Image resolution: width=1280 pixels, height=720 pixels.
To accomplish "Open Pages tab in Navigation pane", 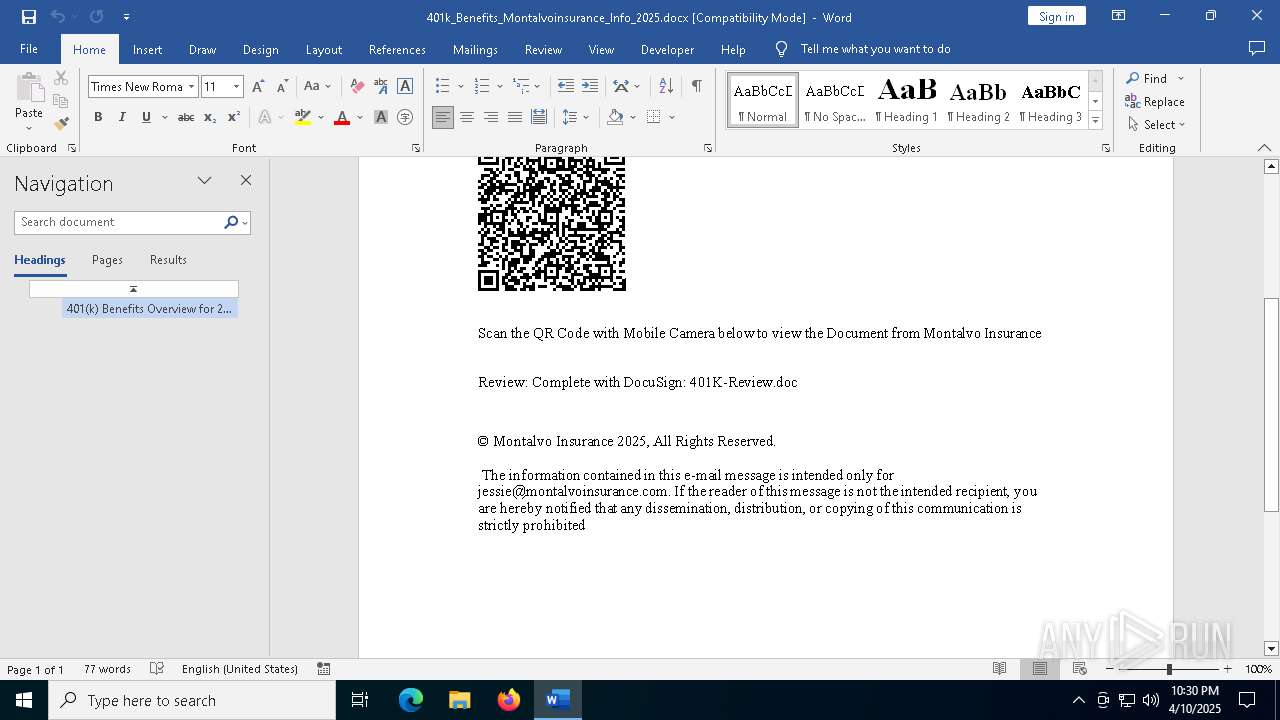I will tap(107, 260).
